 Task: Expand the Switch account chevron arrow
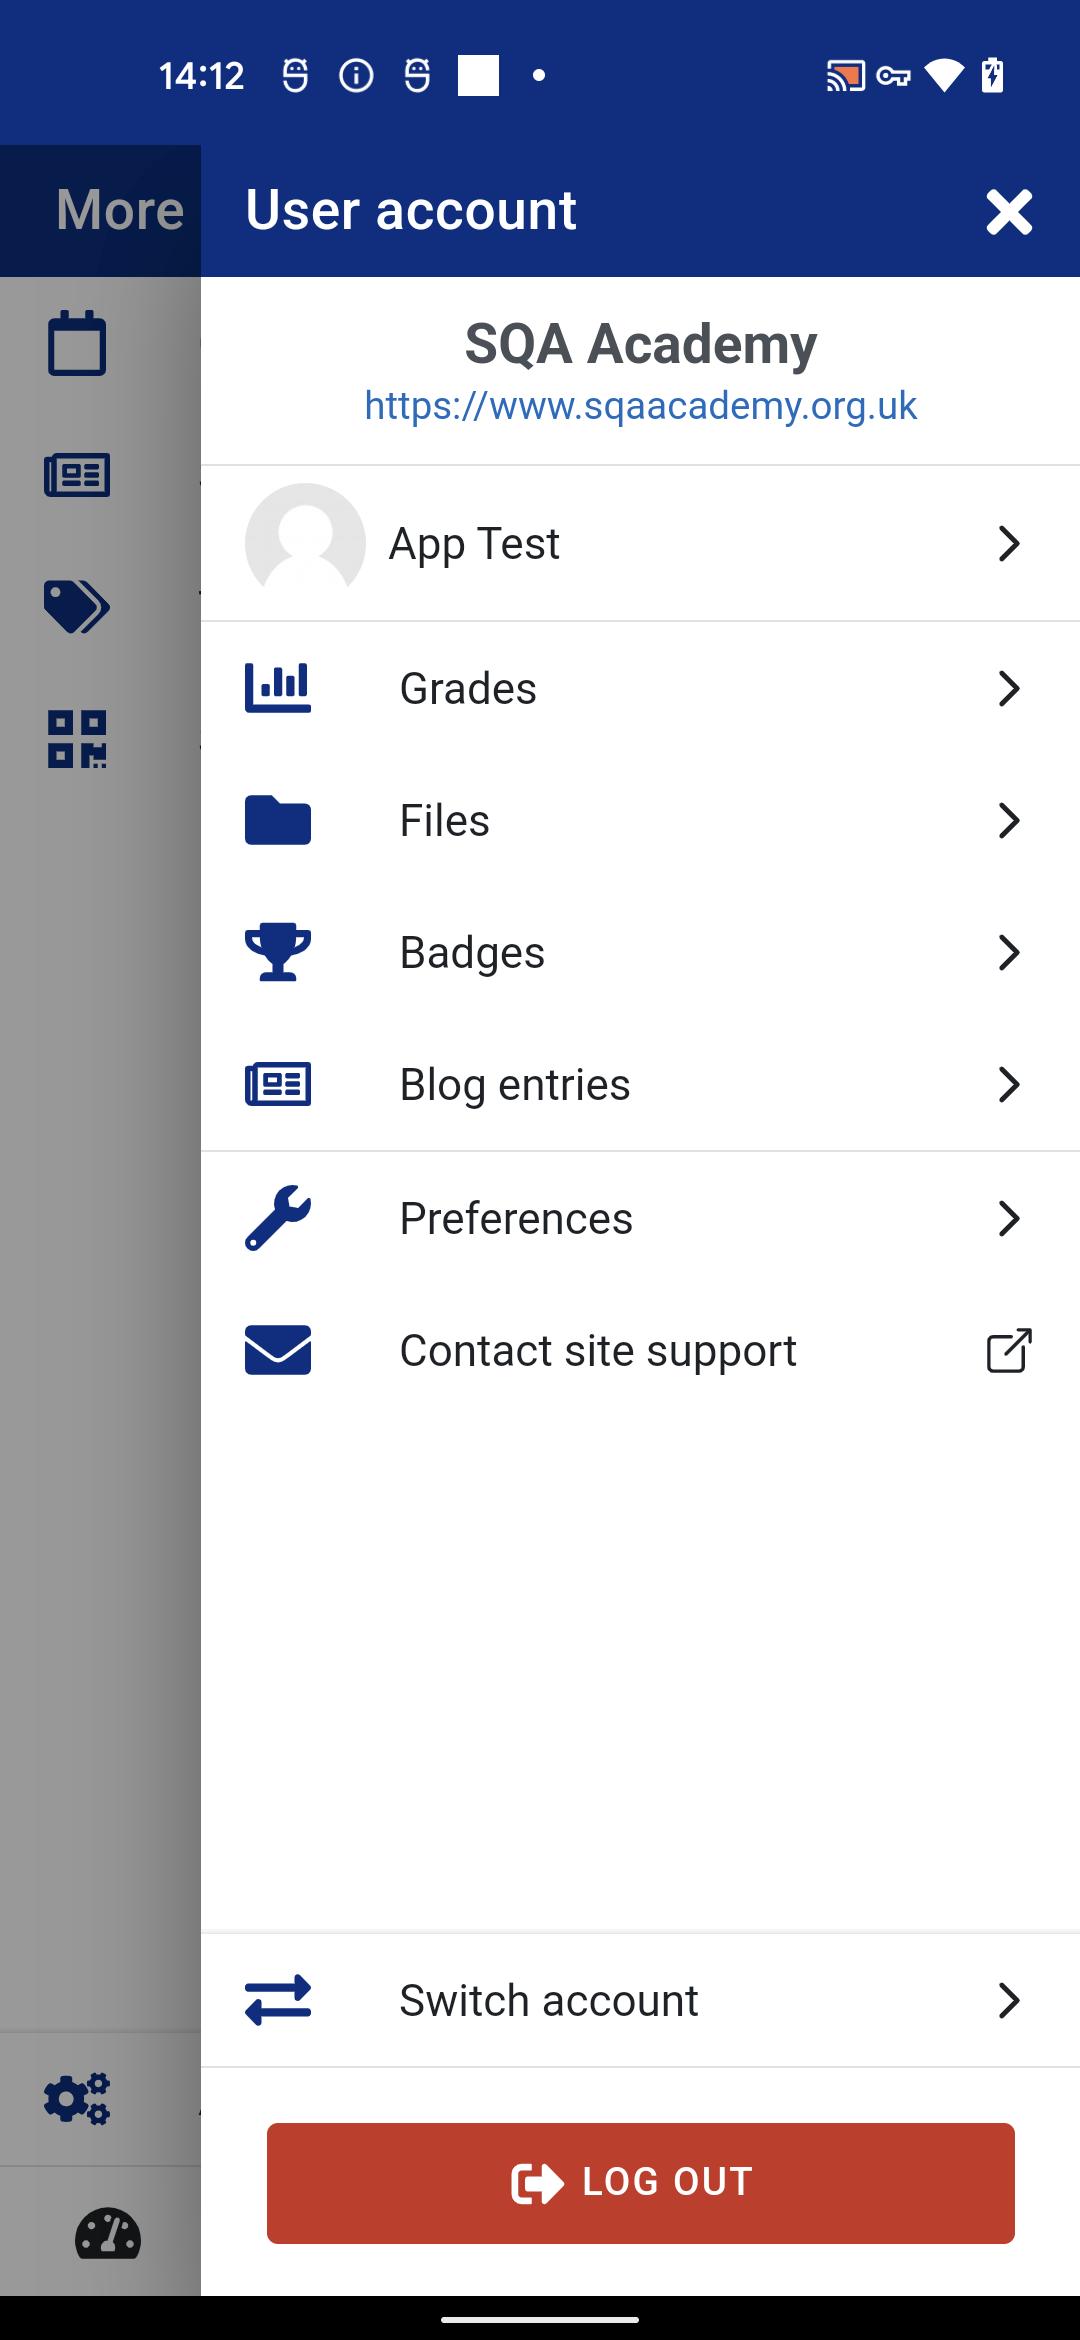pos(1010,2000)
